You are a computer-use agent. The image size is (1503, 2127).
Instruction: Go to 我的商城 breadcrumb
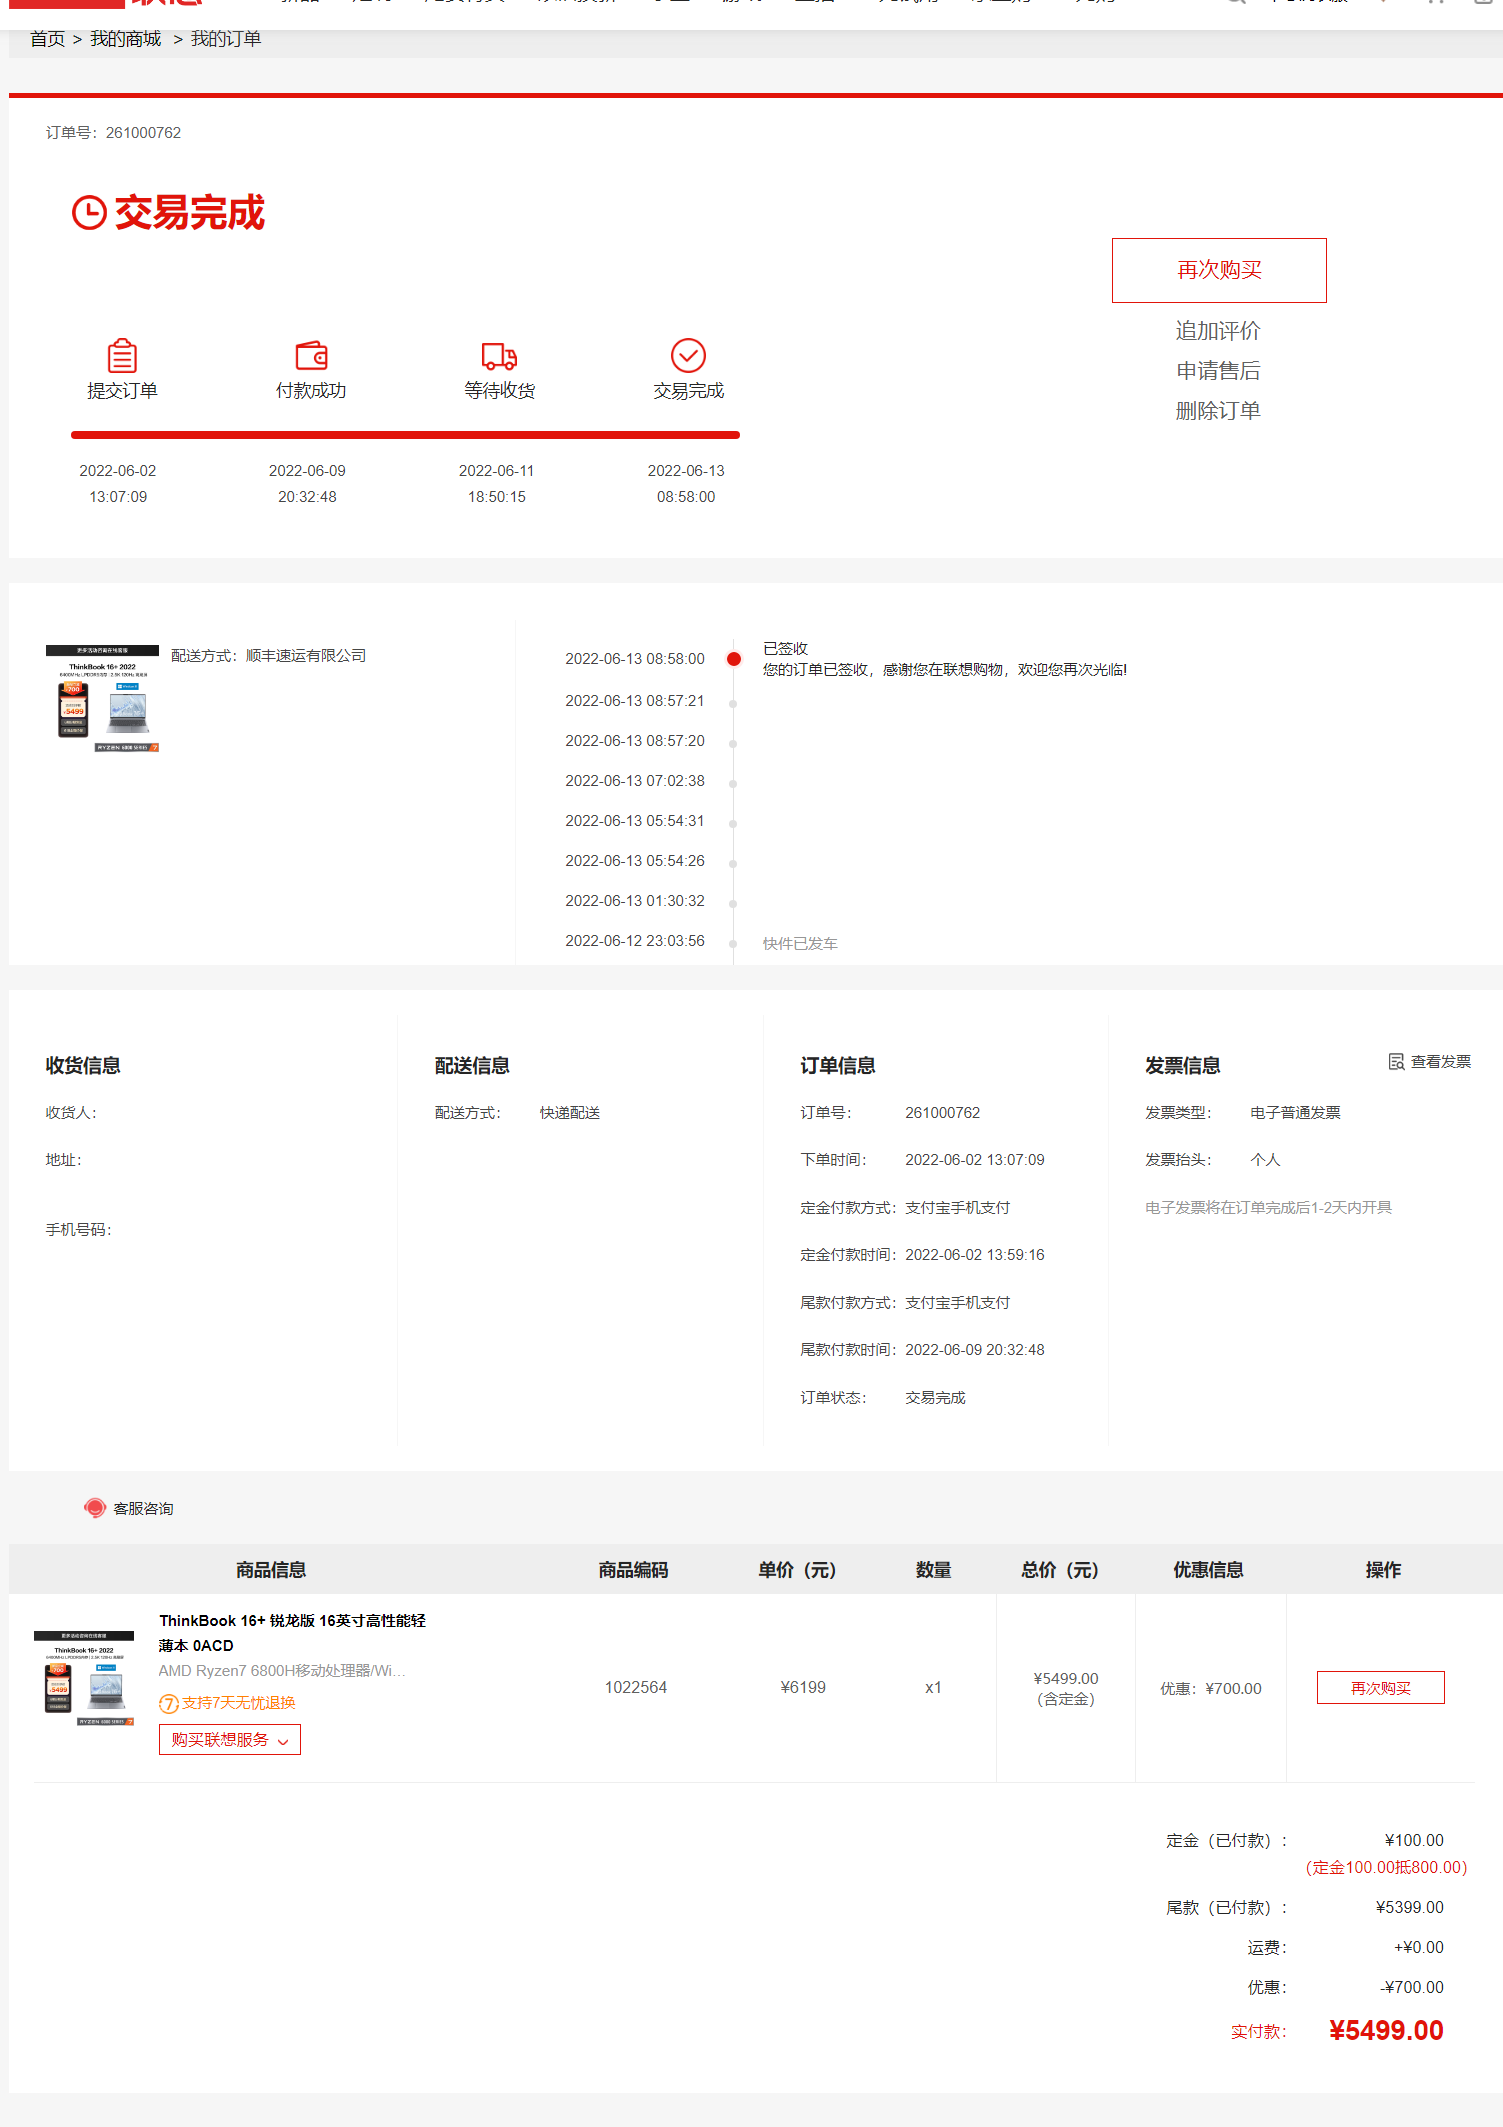[125, 39]
